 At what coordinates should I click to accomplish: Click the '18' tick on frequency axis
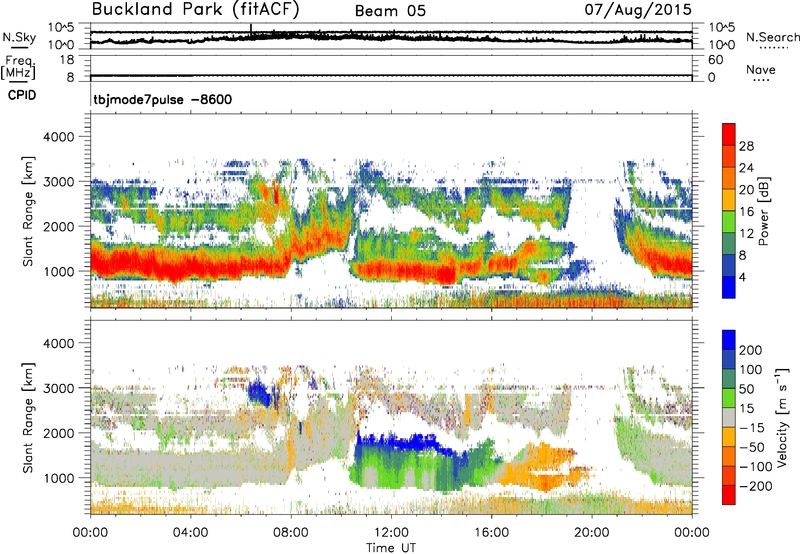[67, 60]
